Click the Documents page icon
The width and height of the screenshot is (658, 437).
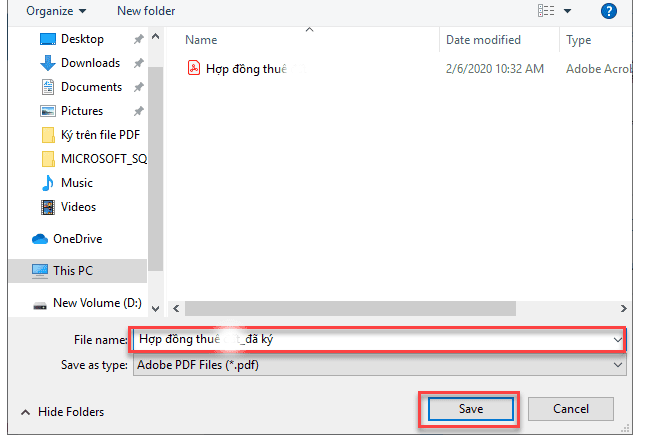point(48,87)
